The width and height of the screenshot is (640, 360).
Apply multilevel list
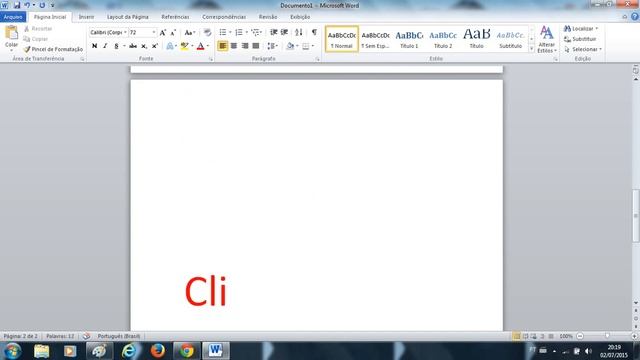pyautogui.click(x=256, y=32)
